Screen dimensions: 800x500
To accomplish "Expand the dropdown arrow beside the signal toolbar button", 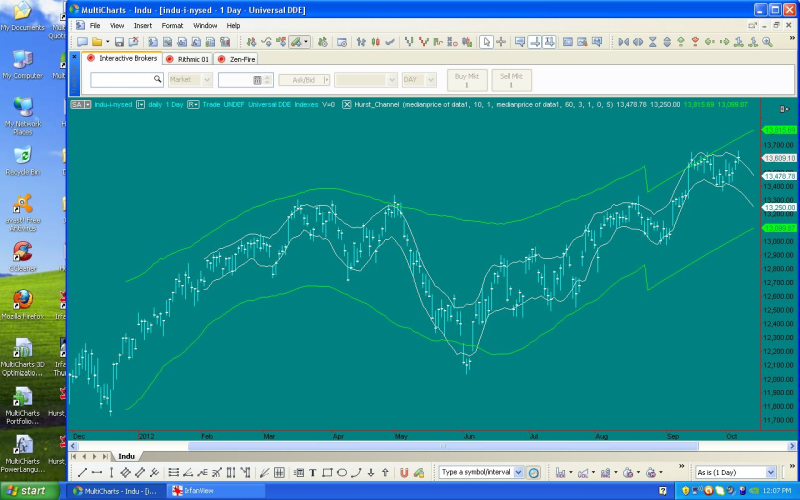I will point(306,42).
